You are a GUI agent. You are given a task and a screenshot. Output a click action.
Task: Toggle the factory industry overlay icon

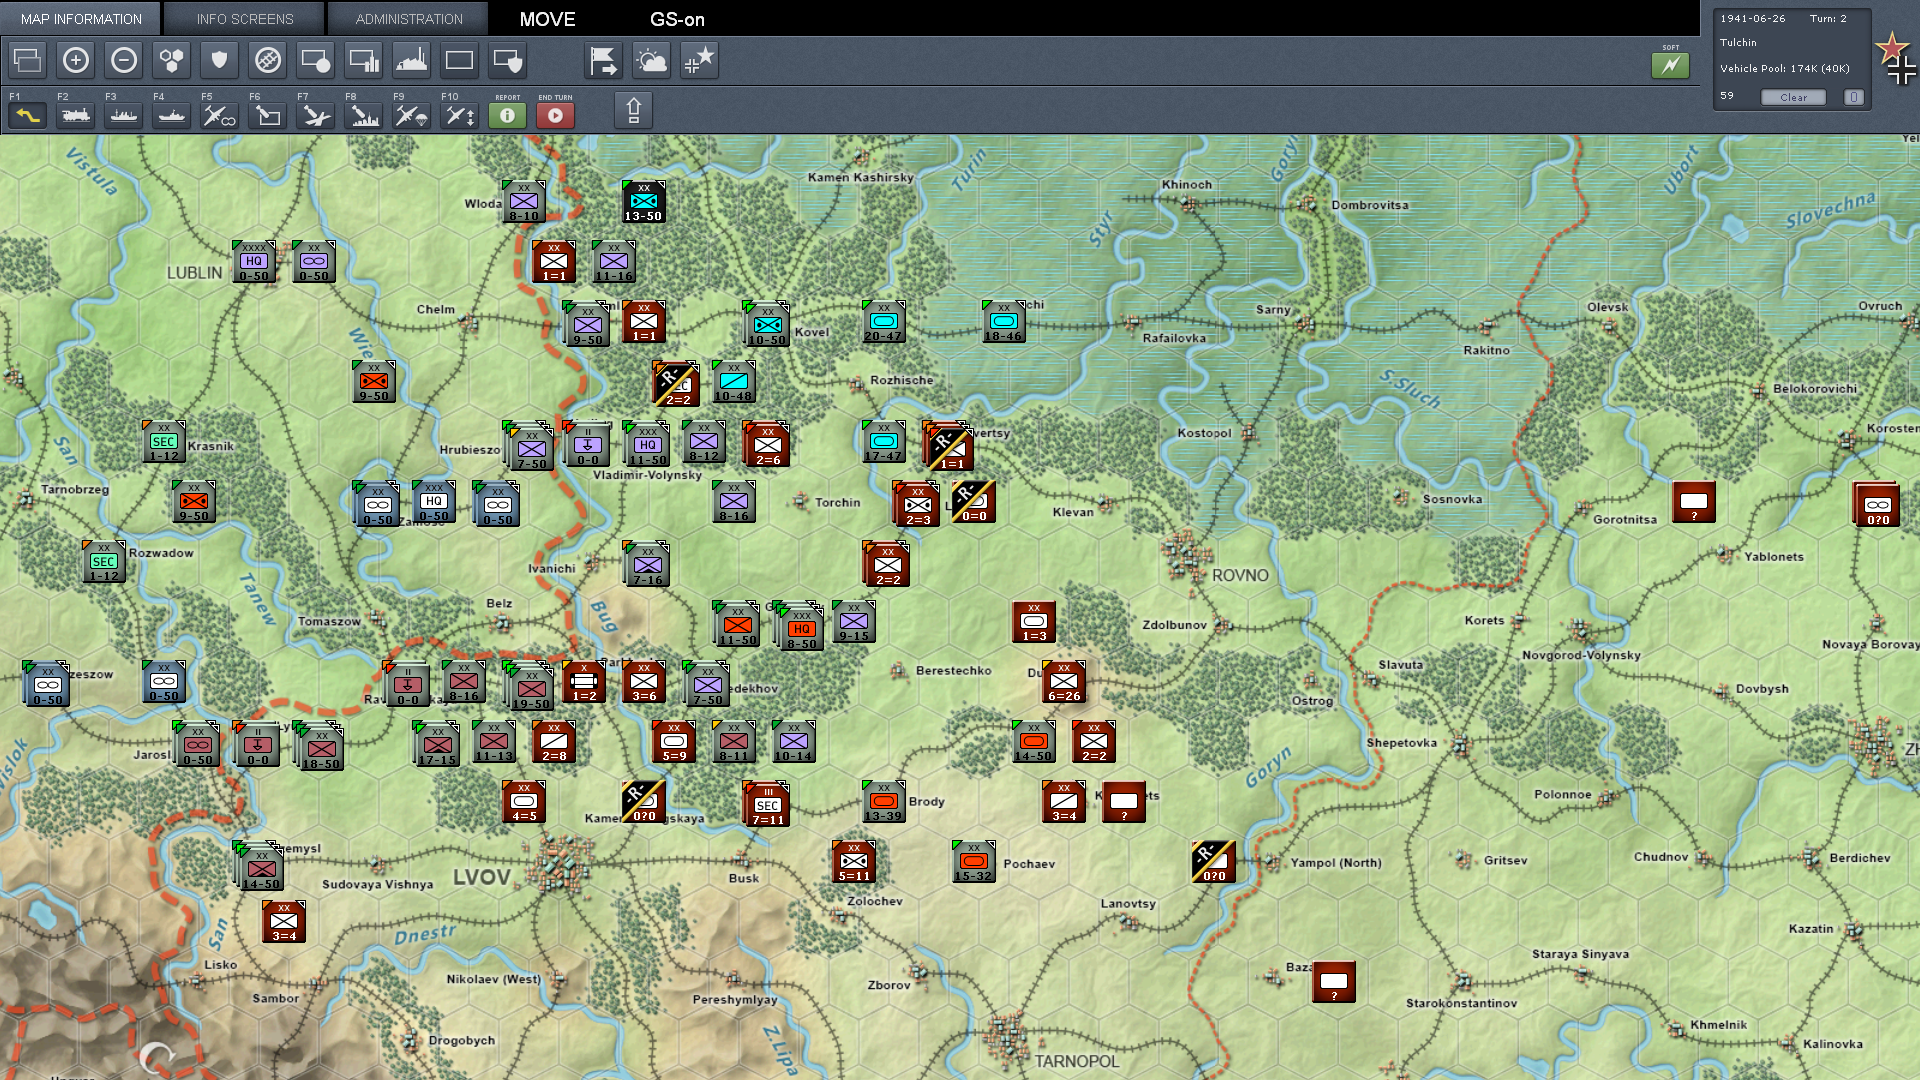point(412,61)
